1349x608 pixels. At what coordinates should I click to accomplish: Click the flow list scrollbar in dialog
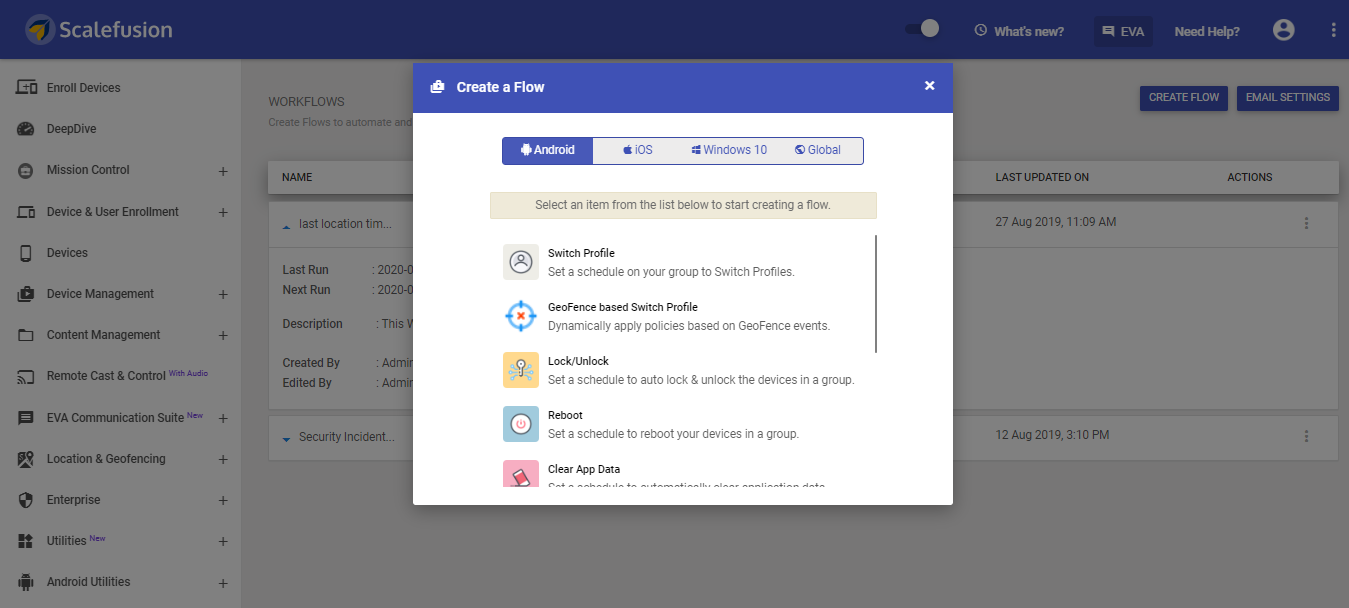pyautogui.click(x=876, y=294)
